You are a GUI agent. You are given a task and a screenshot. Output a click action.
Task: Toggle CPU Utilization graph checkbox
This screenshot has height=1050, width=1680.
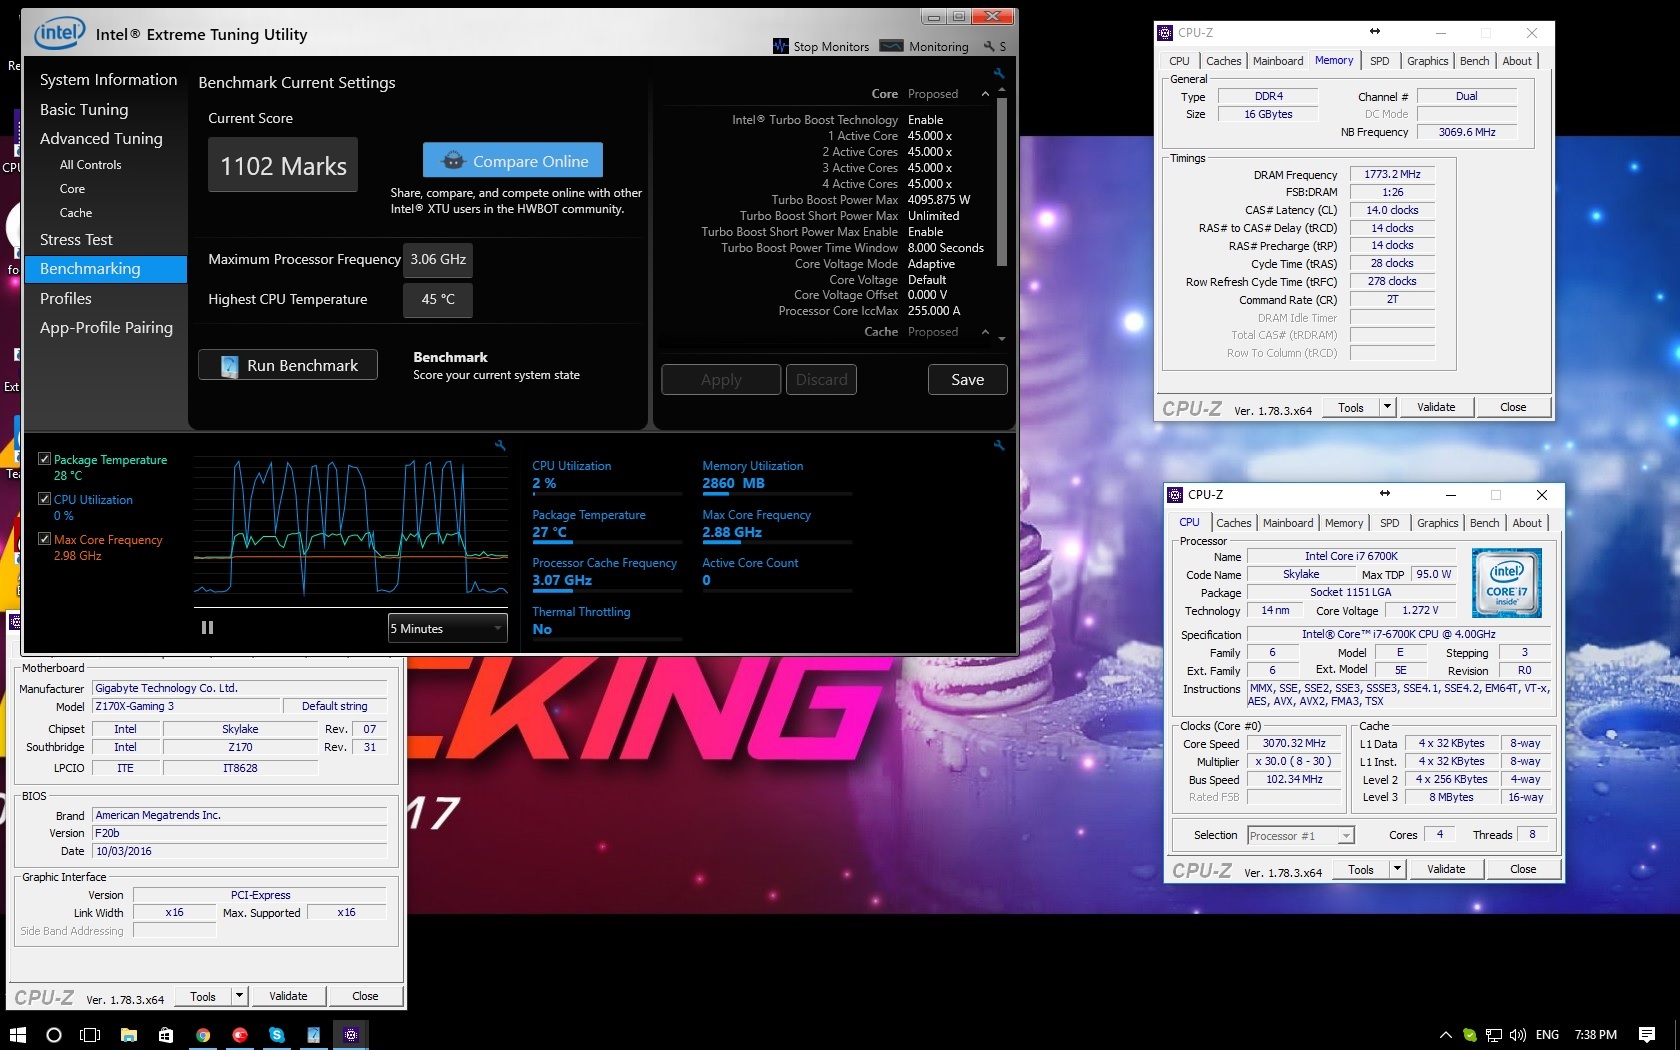coord(44,499)
